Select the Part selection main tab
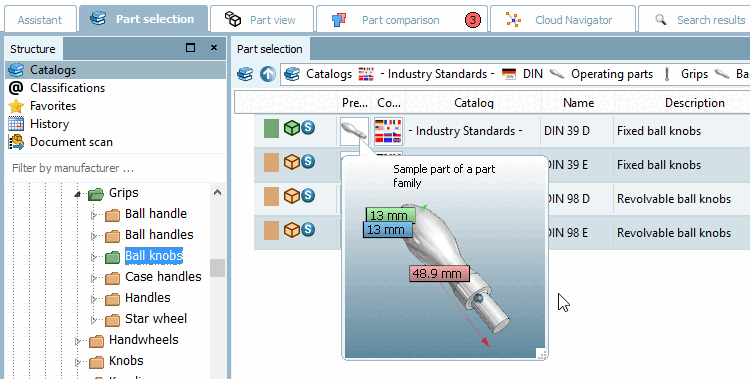 click(143, 19)
